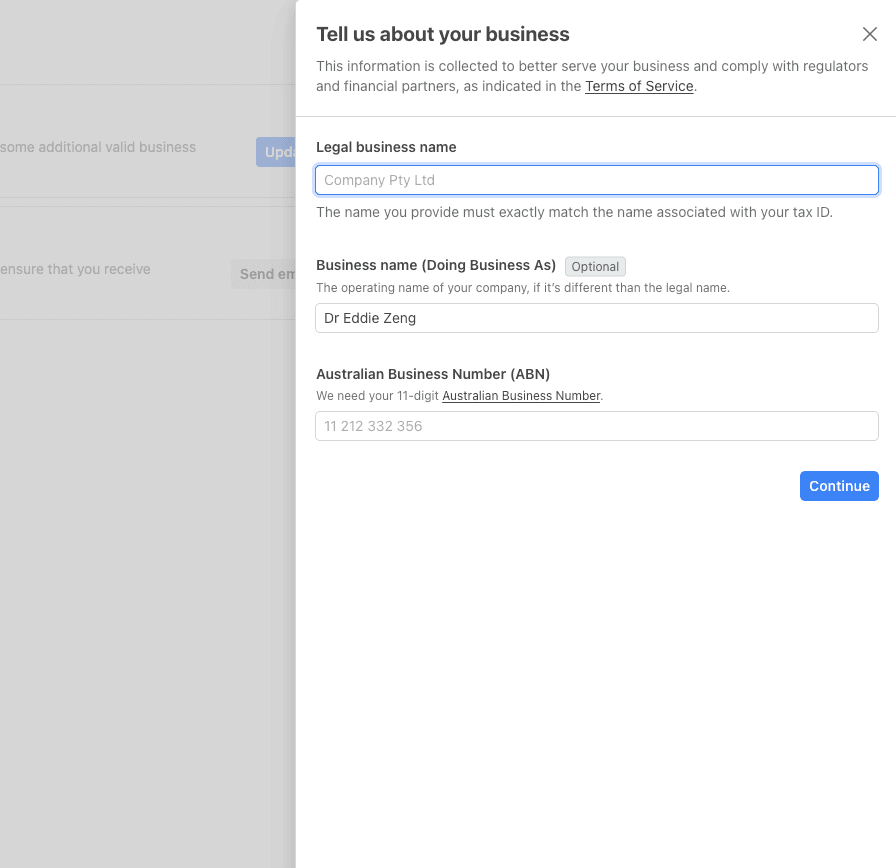
Task: Click the 11-digit ABN input box
Action: coord(596,426)
